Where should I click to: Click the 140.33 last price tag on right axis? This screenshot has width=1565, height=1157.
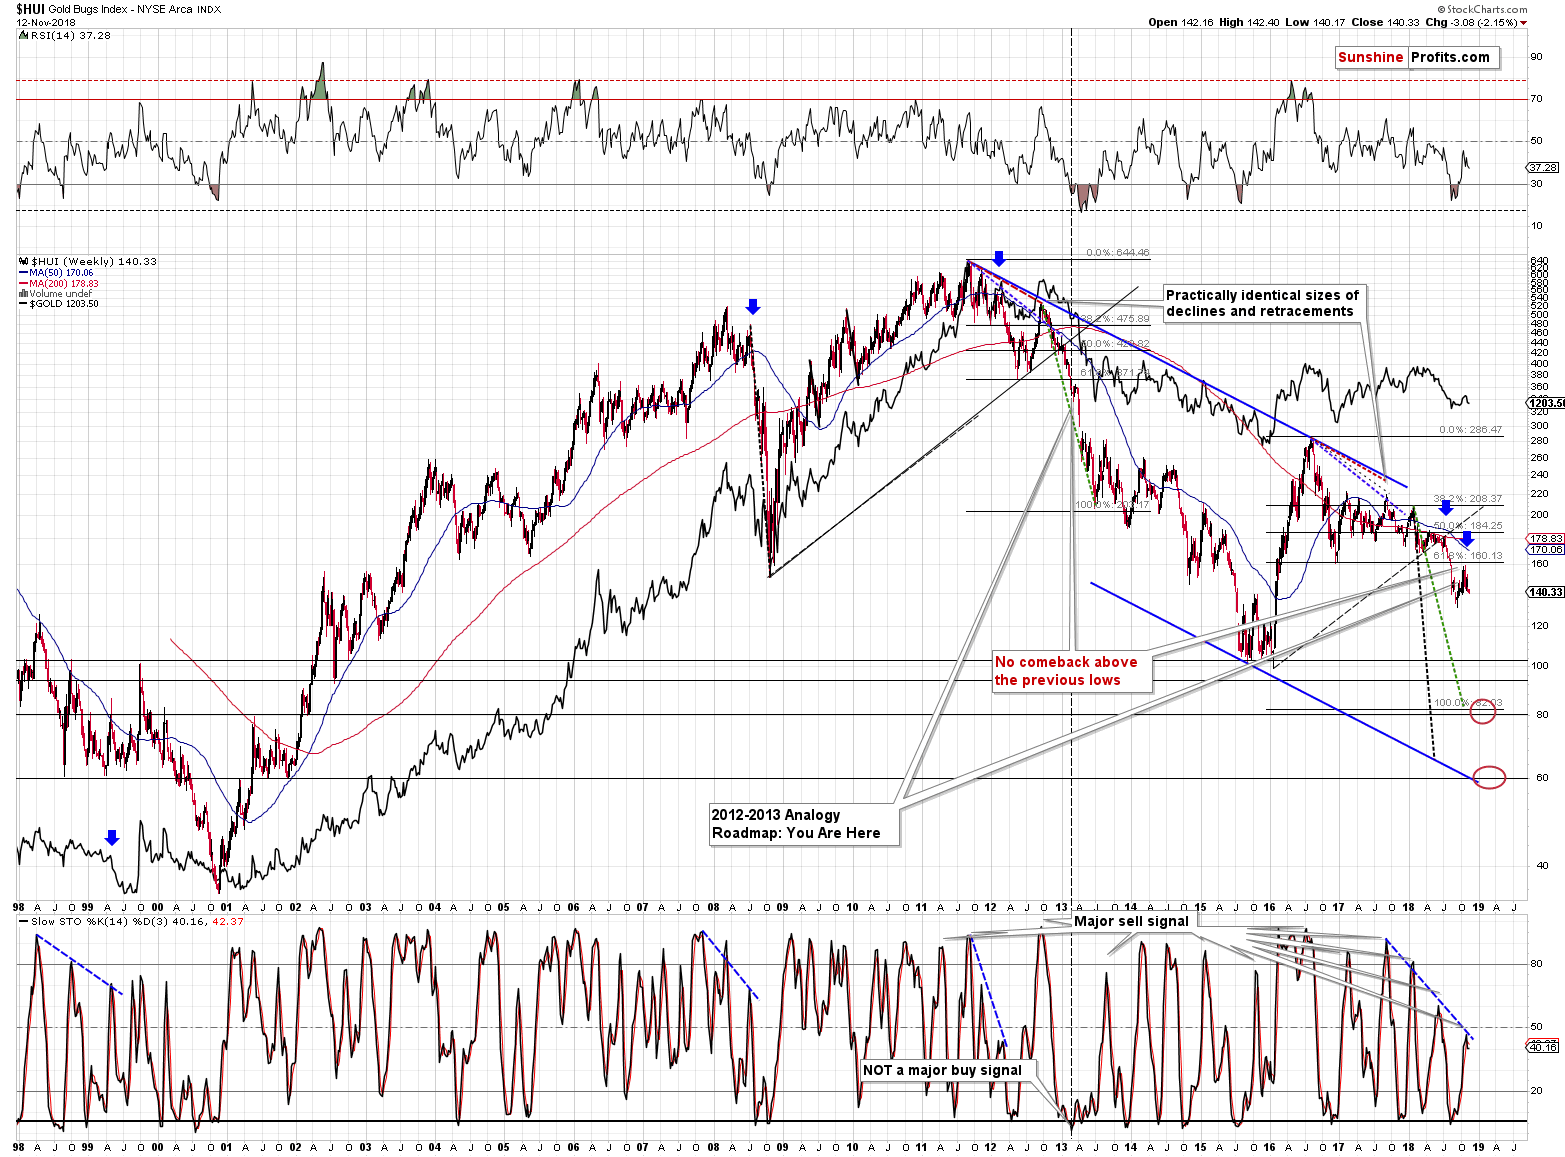(x=1545, y=592)
